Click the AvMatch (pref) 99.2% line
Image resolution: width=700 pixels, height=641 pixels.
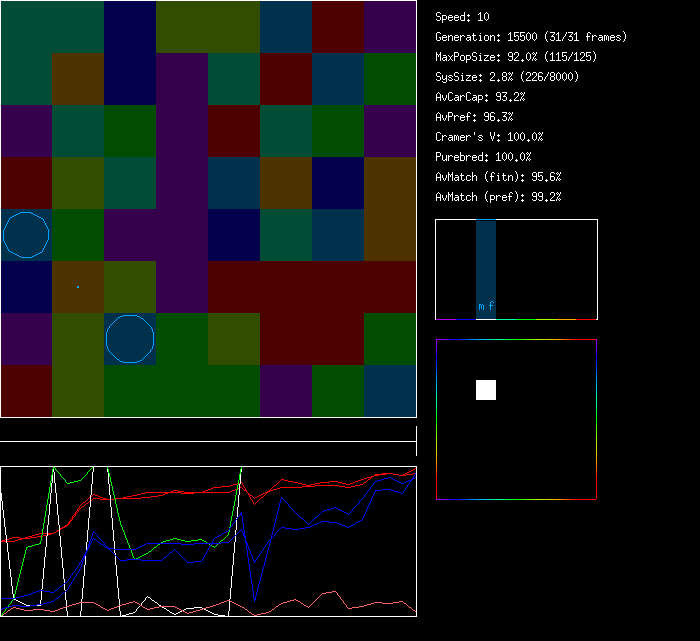[x=498, y=197]
